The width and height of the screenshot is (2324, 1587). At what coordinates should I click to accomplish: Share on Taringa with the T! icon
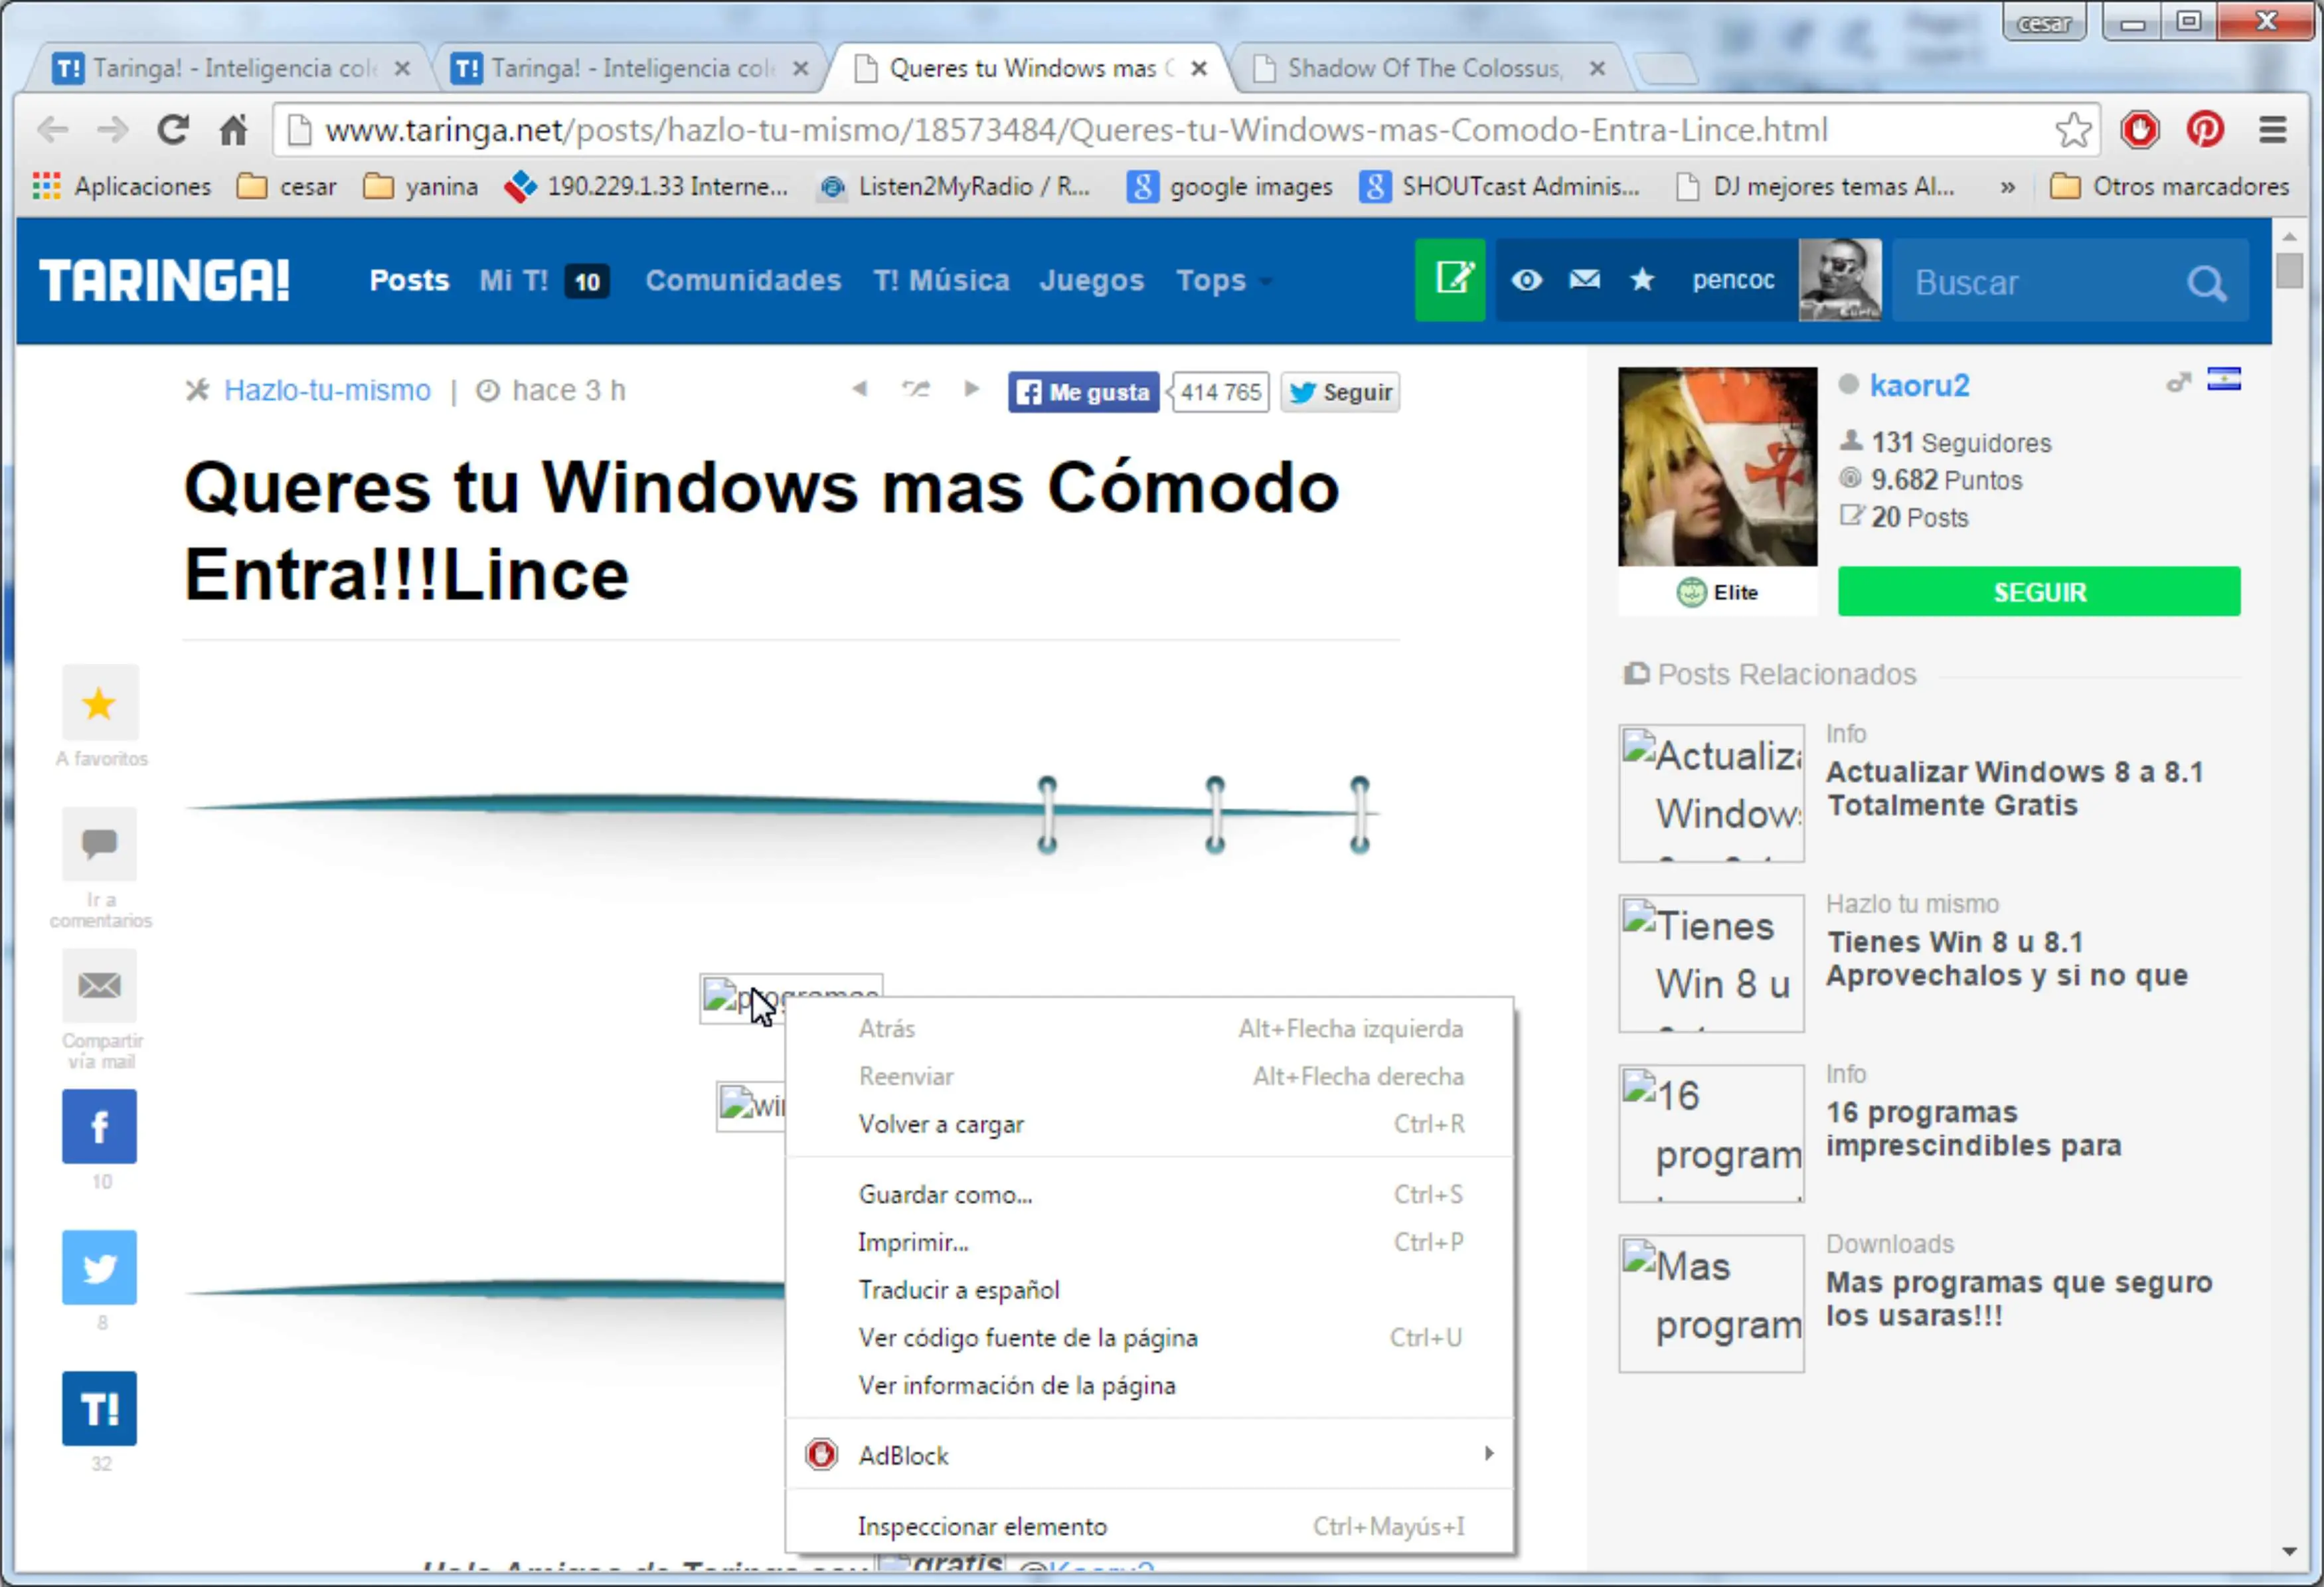99,1408
